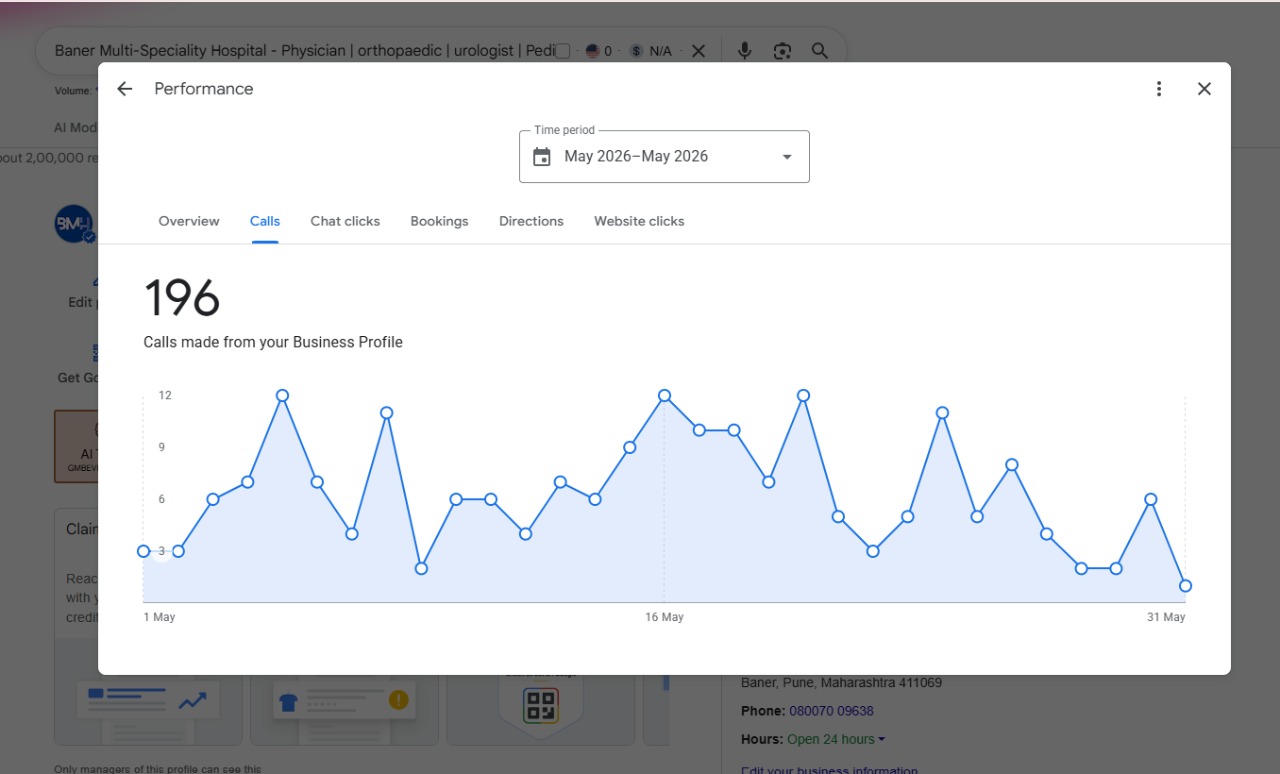Screen dimensions: 1280x774
Task: Click the flag icon in search bar
Action: (x=592, y=51)
